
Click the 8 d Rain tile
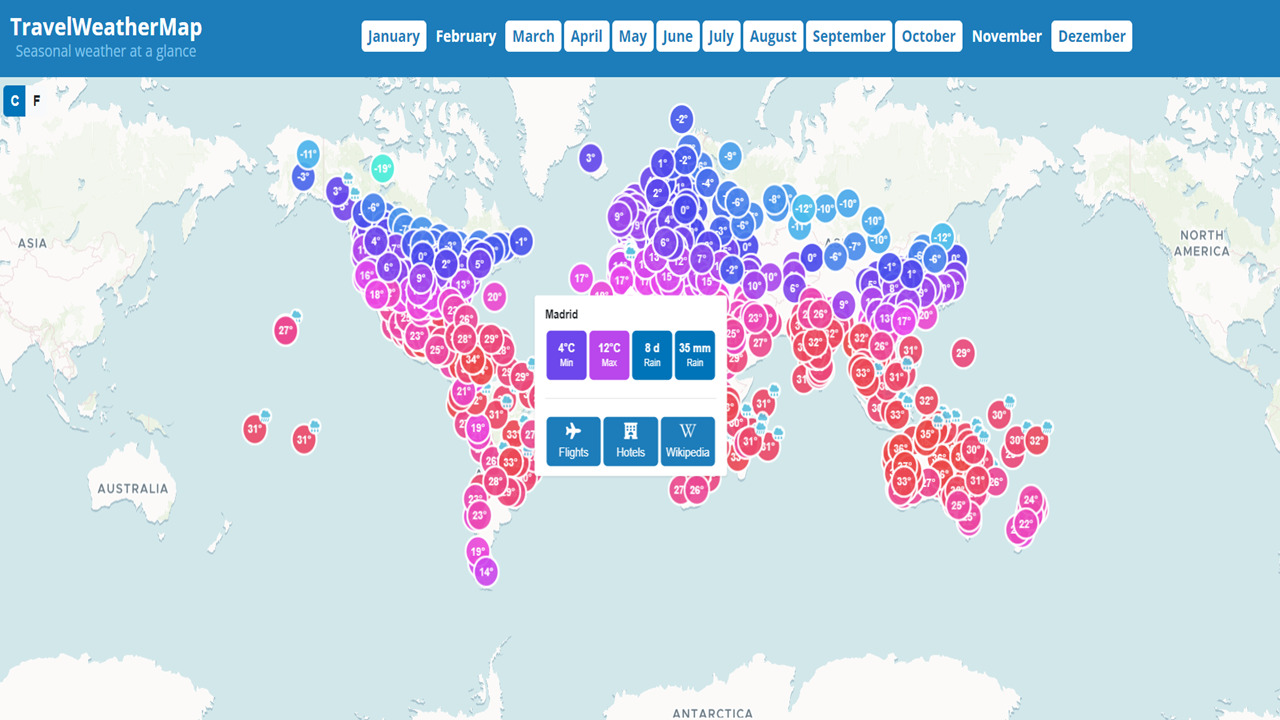[x=652, y=355]
